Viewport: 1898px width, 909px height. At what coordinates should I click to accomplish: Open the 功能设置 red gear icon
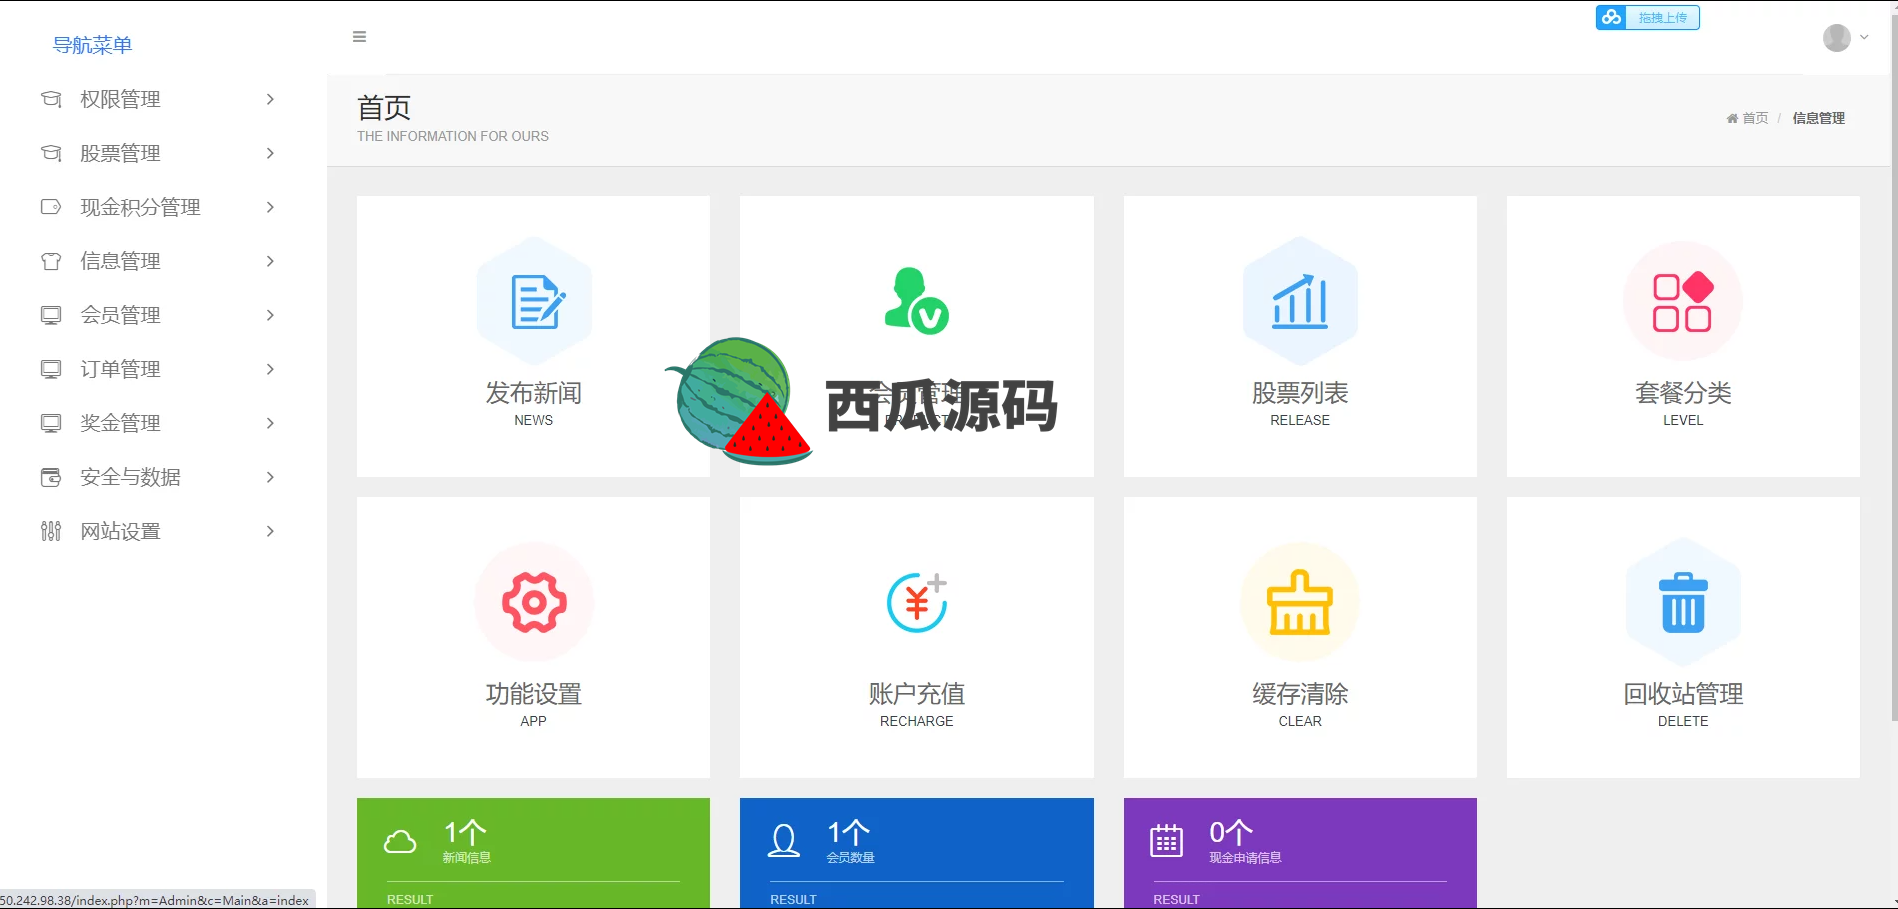[534, 602]
